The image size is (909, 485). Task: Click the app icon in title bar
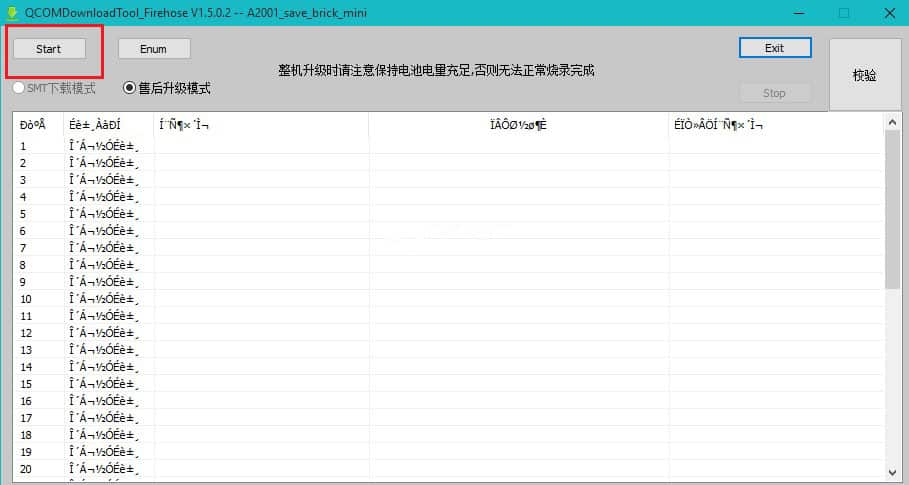tap(12, 12)
